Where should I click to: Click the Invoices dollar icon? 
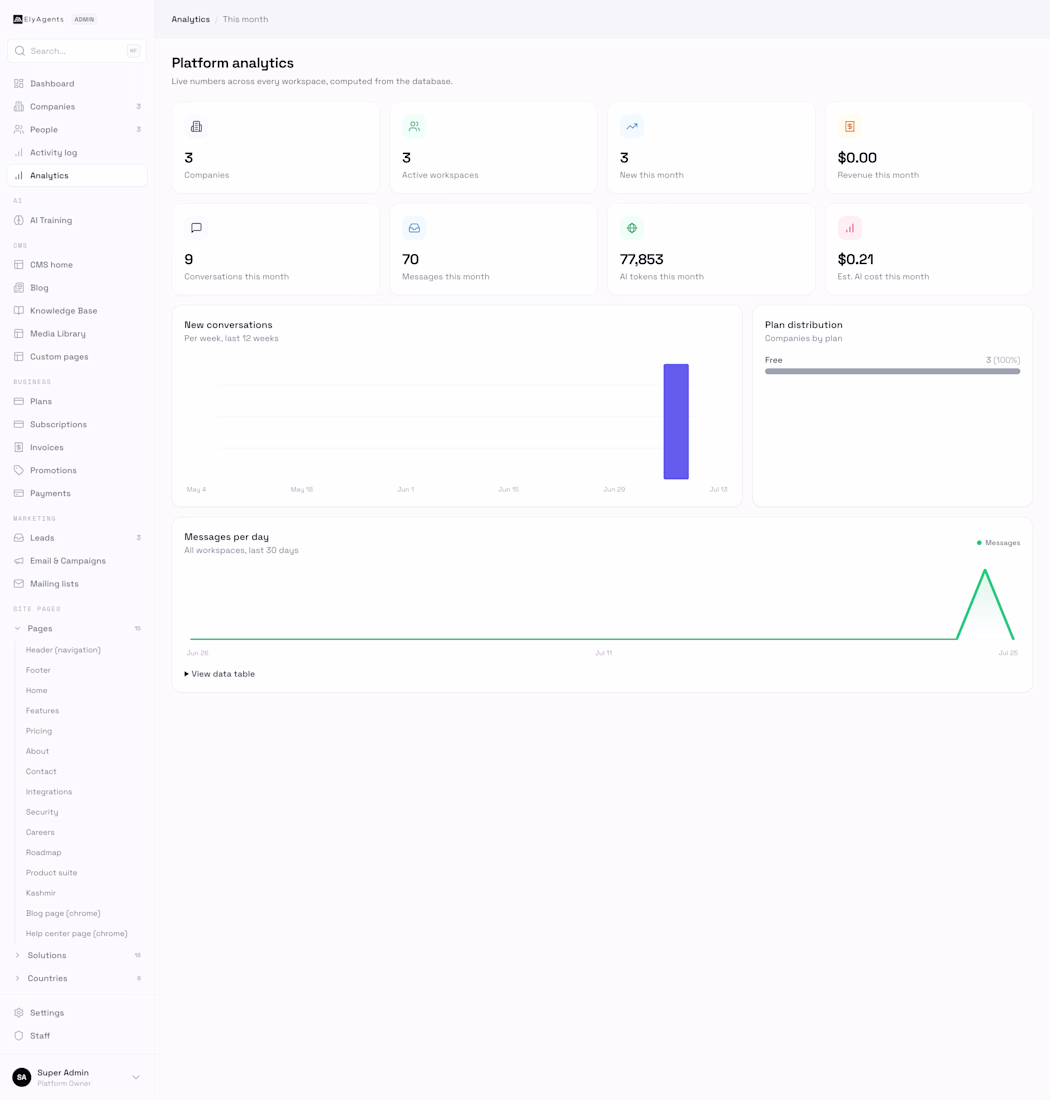coord(19,447)
